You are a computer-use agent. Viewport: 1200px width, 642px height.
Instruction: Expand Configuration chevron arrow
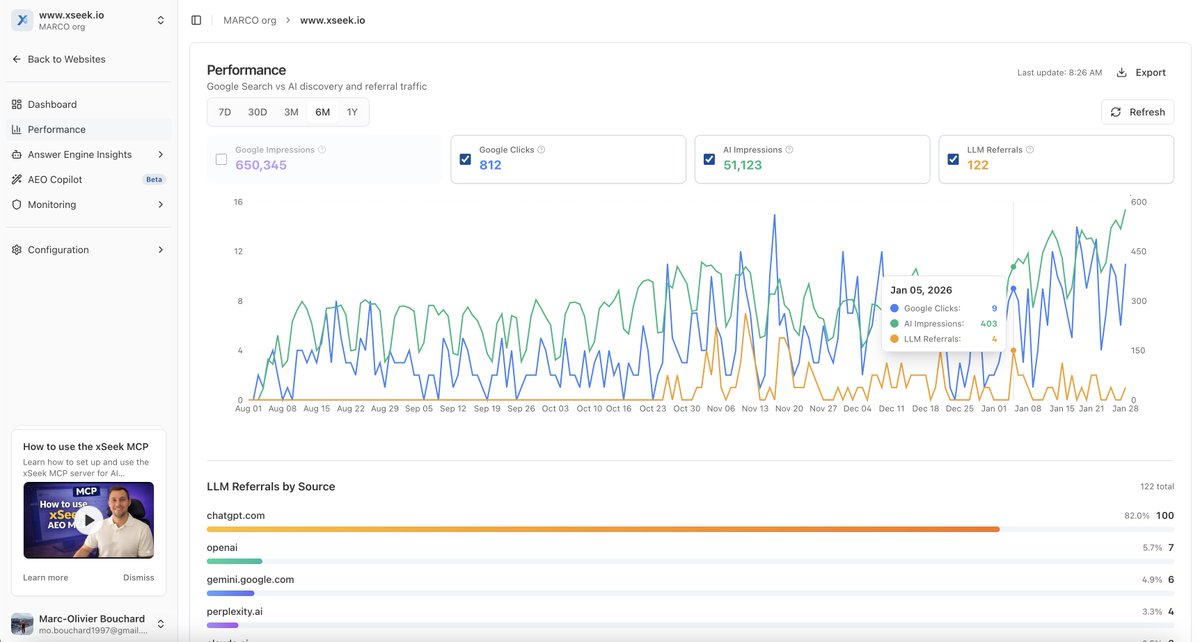point(161,250)
